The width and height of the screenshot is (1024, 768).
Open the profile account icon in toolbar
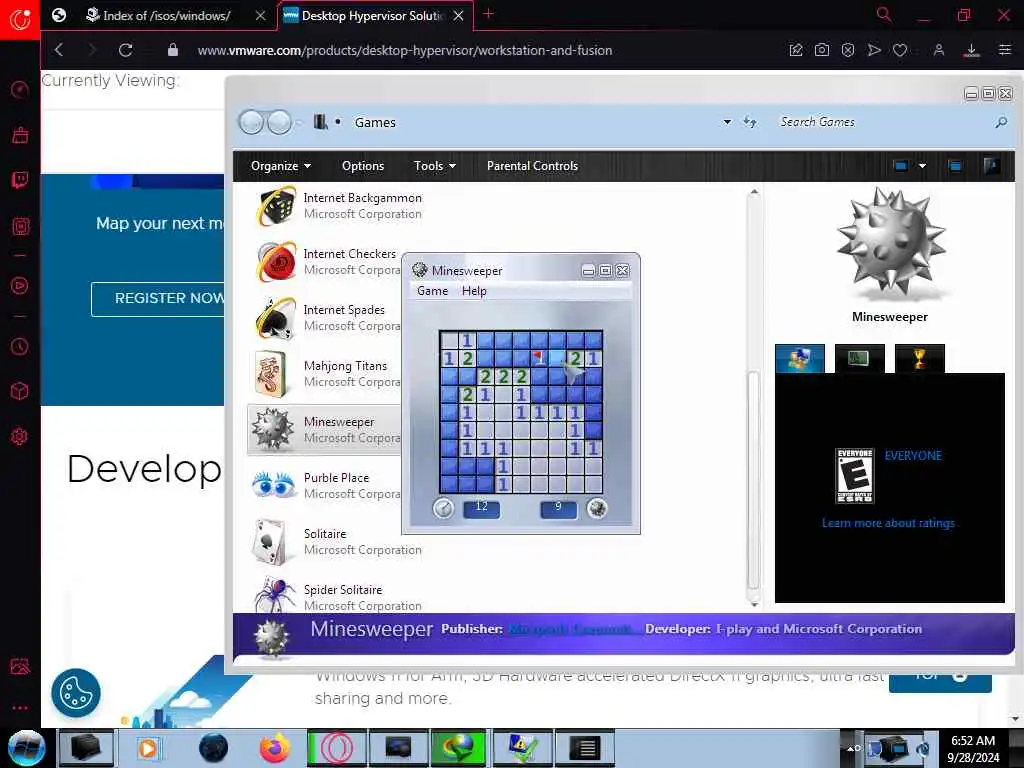[x=938, y=50]
